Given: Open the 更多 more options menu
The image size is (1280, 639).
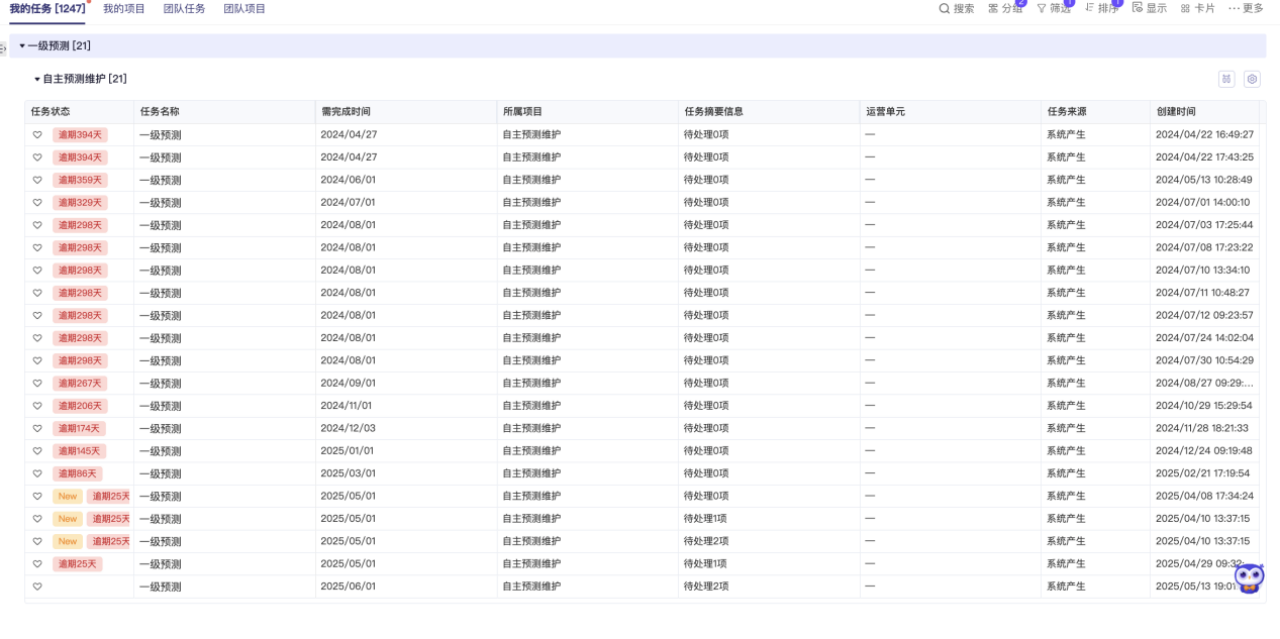Looking at the screenshot, I should point(1246,9).
